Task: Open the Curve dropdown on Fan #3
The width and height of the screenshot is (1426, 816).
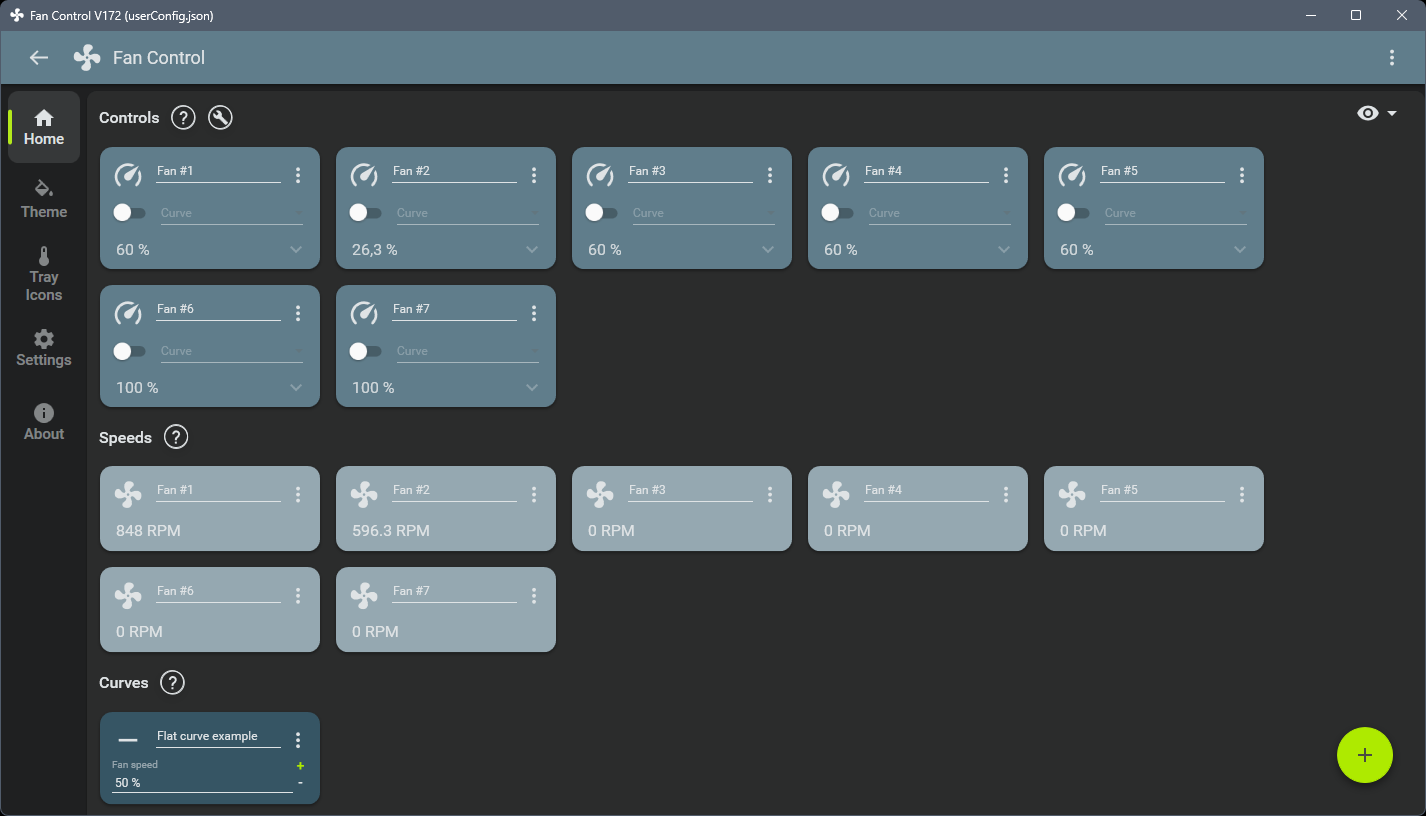Action: tap(703, 212)
